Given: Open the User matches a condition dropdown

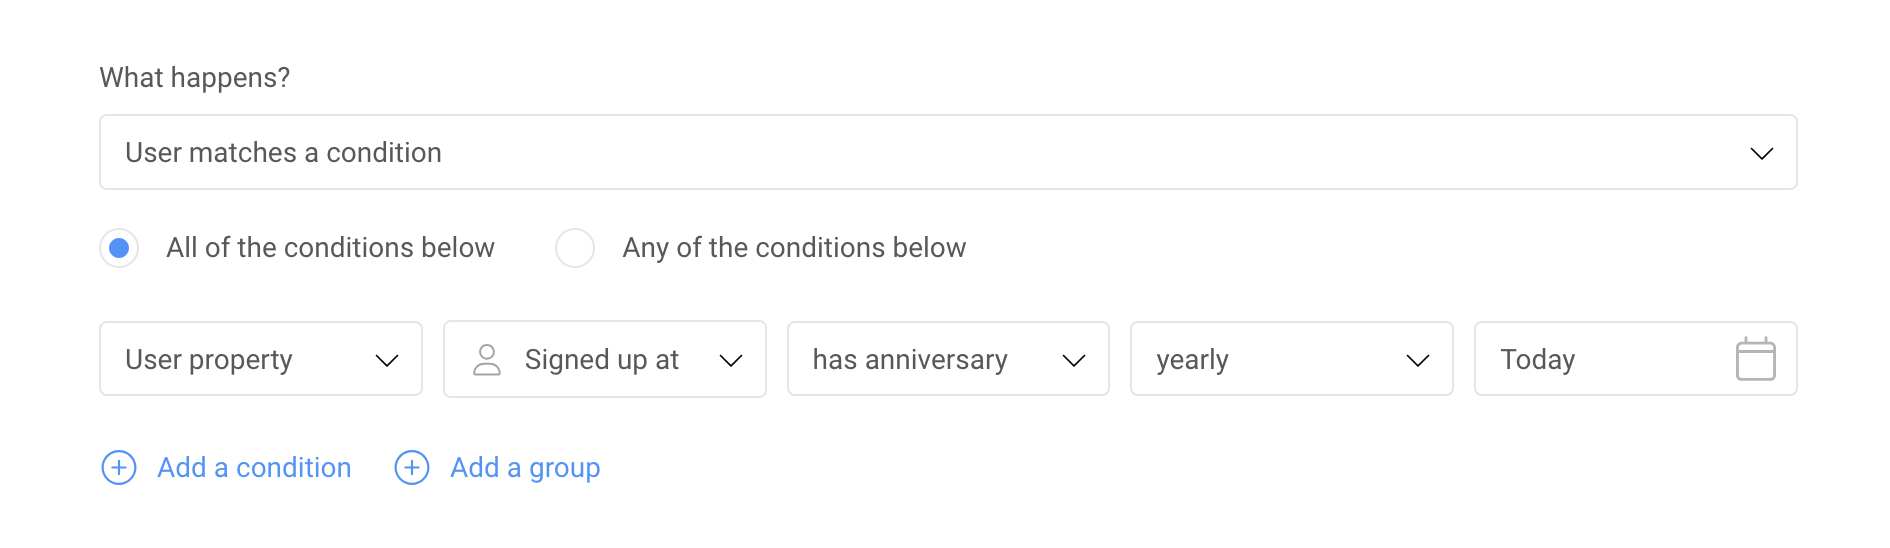Looking at the screenshot, I should pos(948,152).
